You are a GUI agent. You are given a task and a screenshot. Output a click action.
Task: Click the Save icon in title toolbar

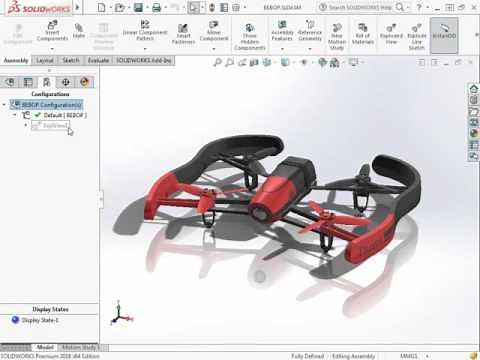tap(138, 7)
